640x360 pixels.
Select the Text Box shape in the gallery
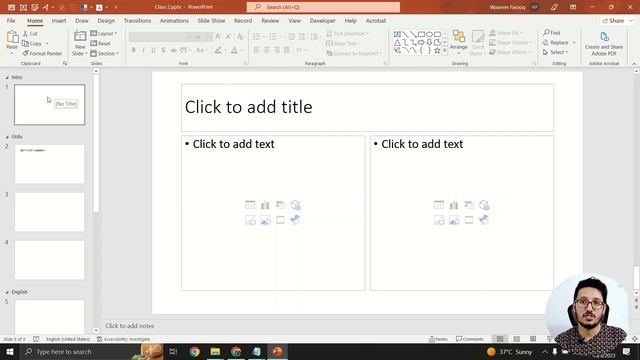pos(397,34)
